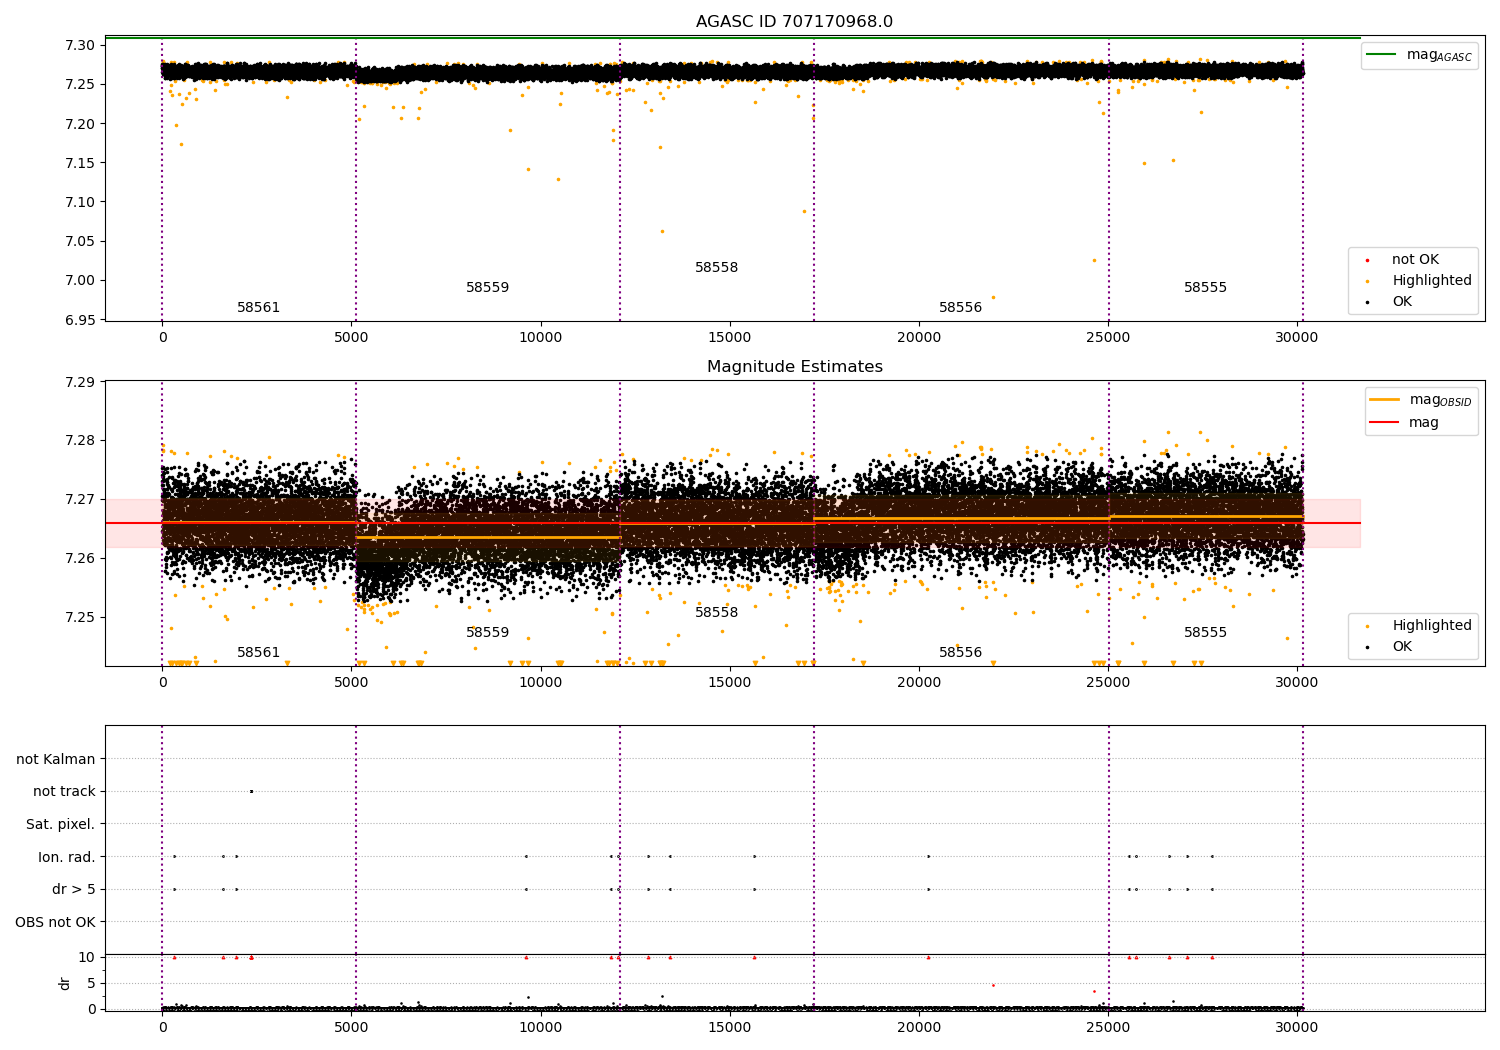
Task: Click OBSID label 58556 in Magnitude Estimates plot
Action: 961,653
